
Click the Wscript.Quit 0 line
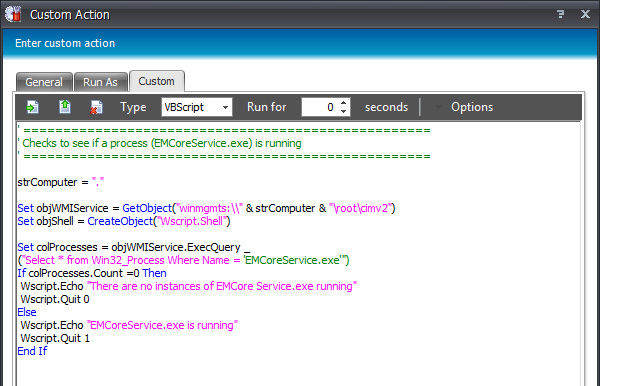(x=55, y=299)
